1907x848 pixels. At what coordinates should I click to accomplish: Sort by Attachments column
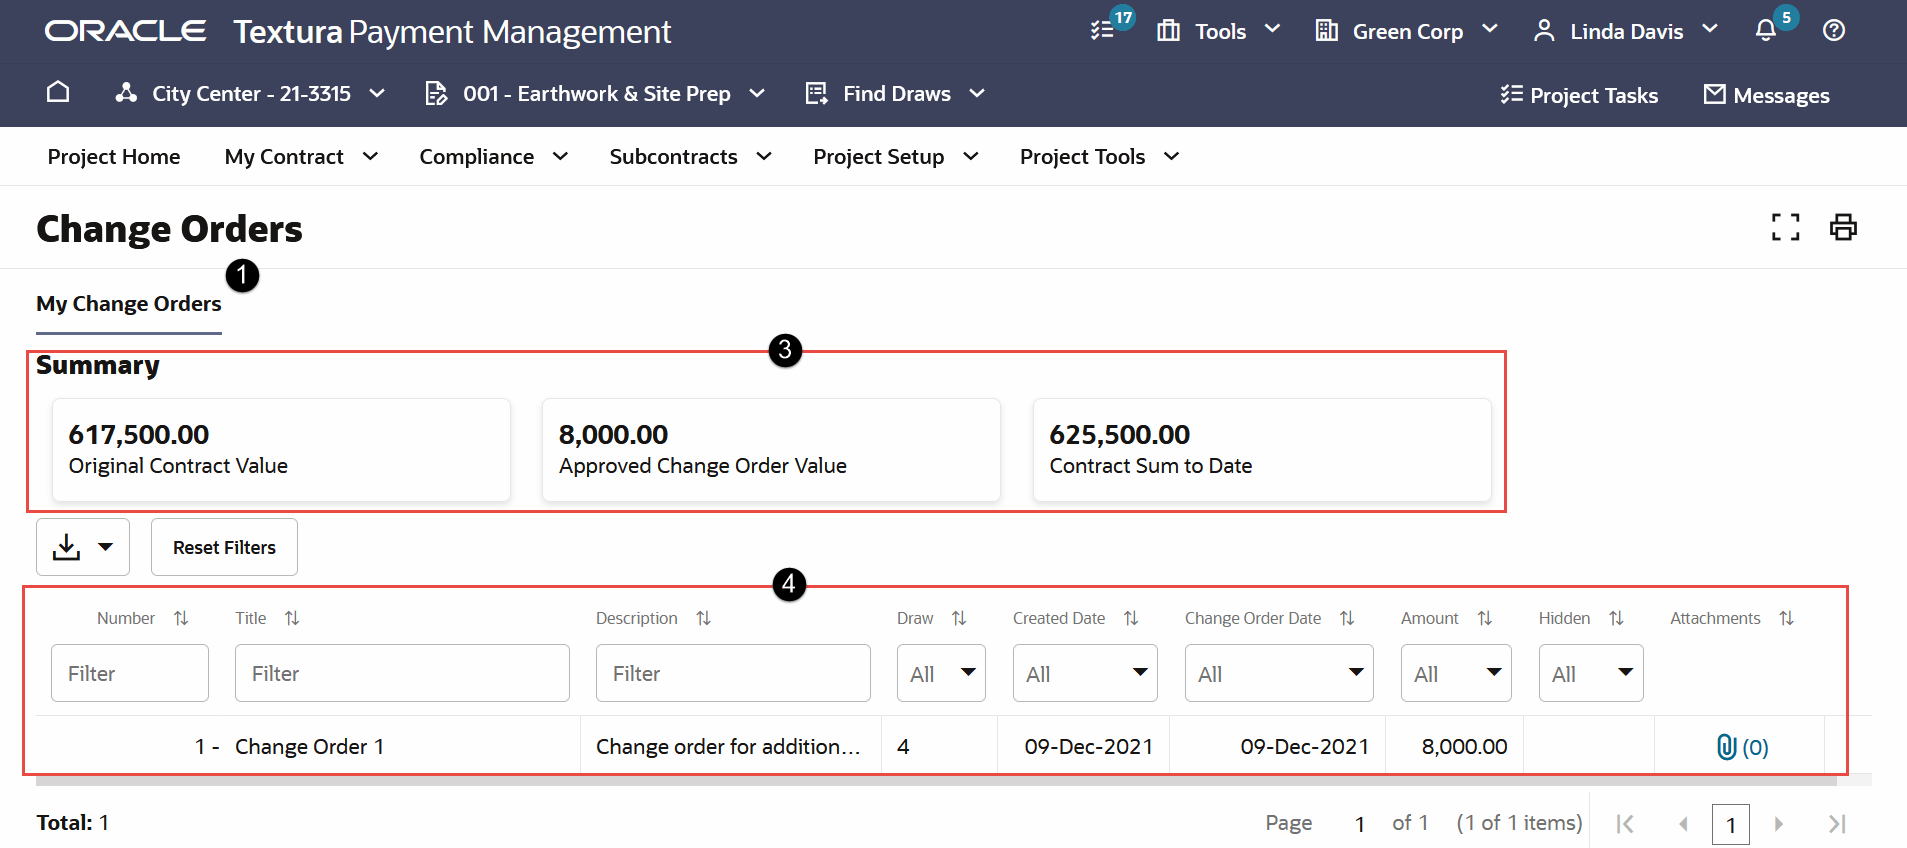coord(1787,618)
